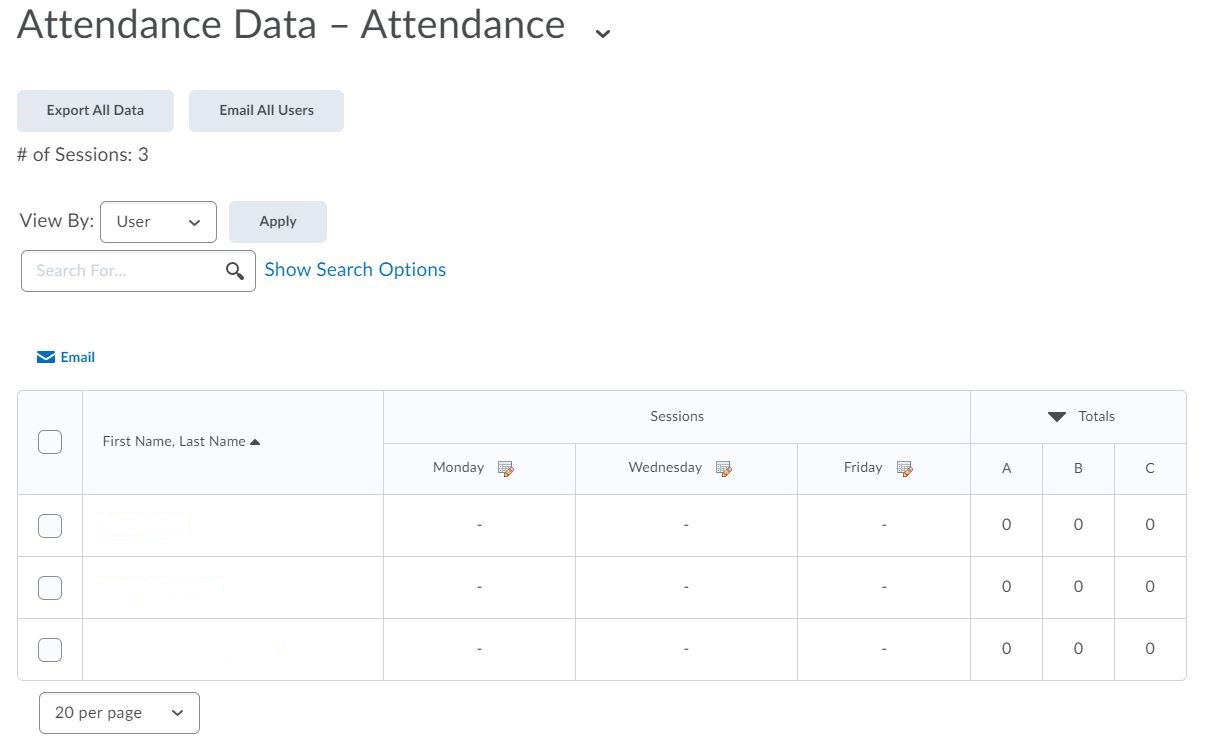Select the third user row checkbox
This screenshot has width=1212, height=749.
pos(50,649)
